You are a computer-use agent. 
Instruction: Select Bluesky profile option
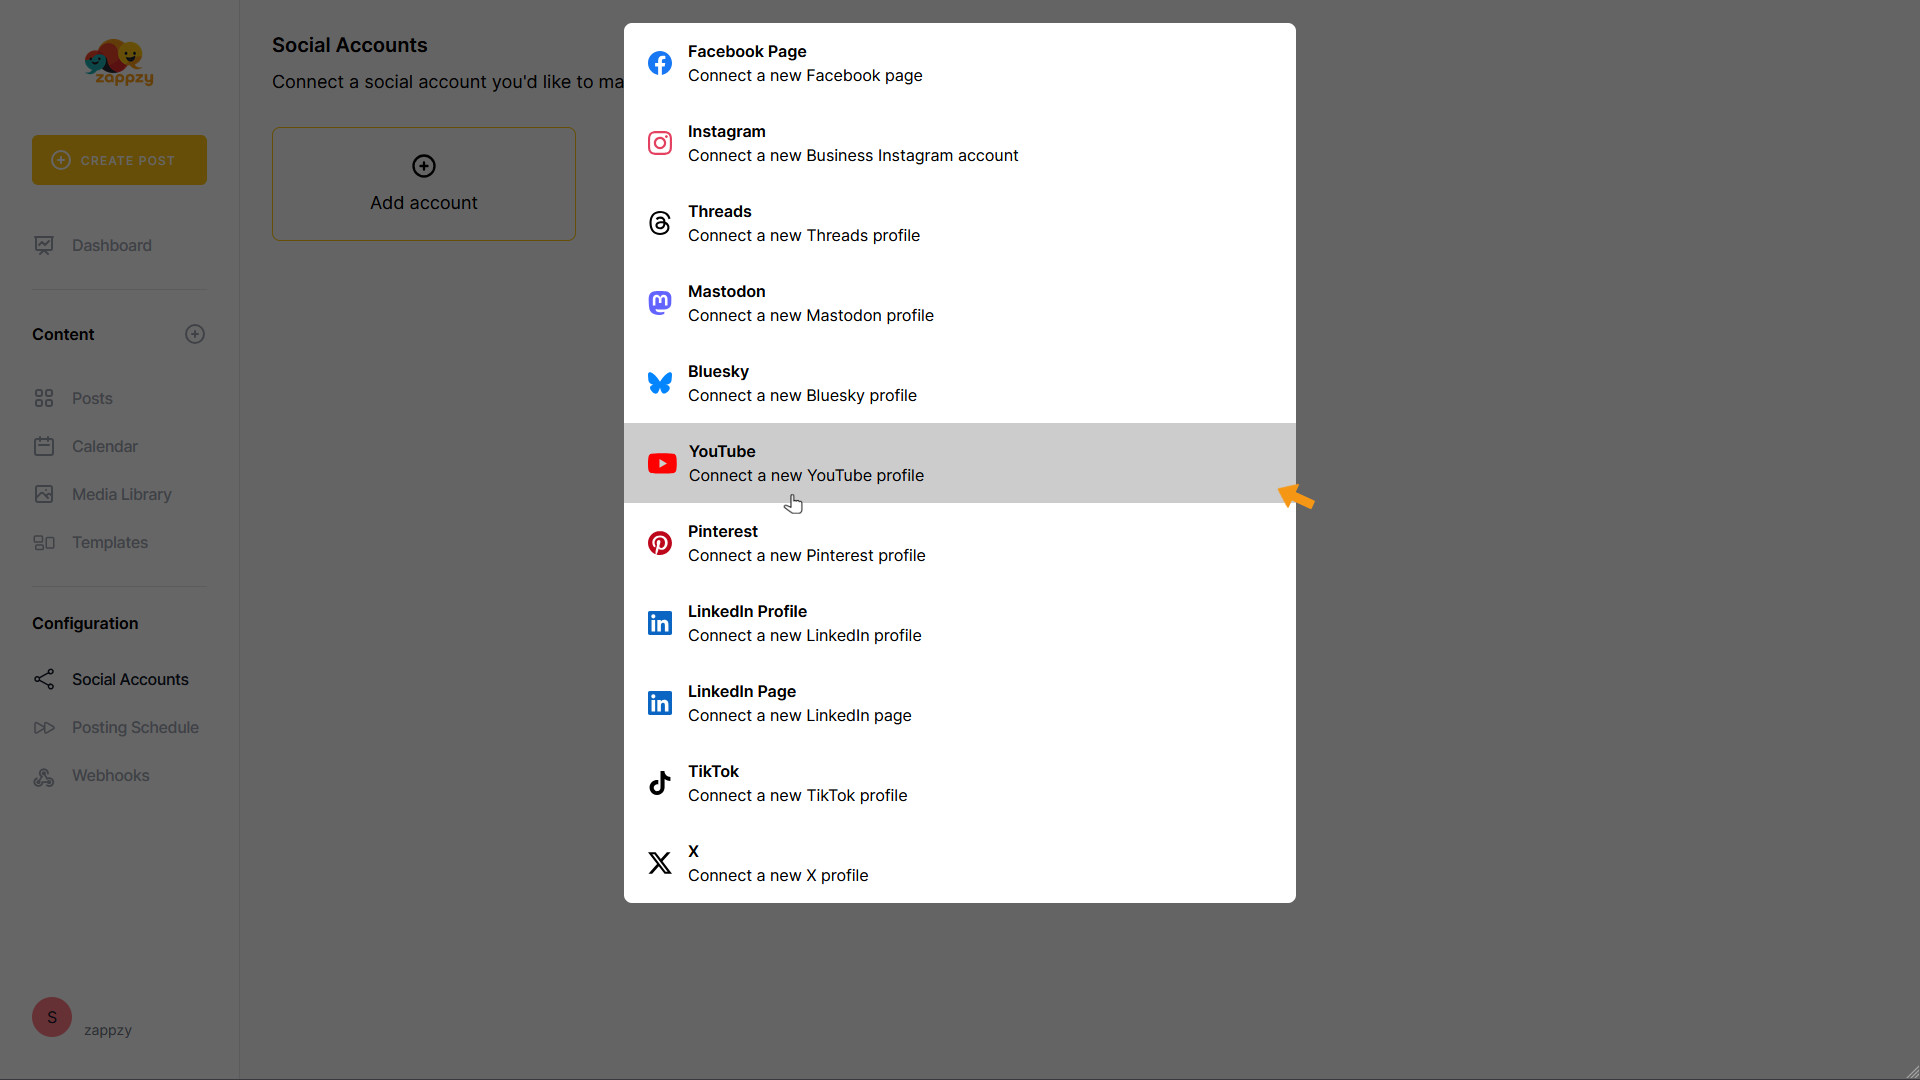(x=960, y=383)
